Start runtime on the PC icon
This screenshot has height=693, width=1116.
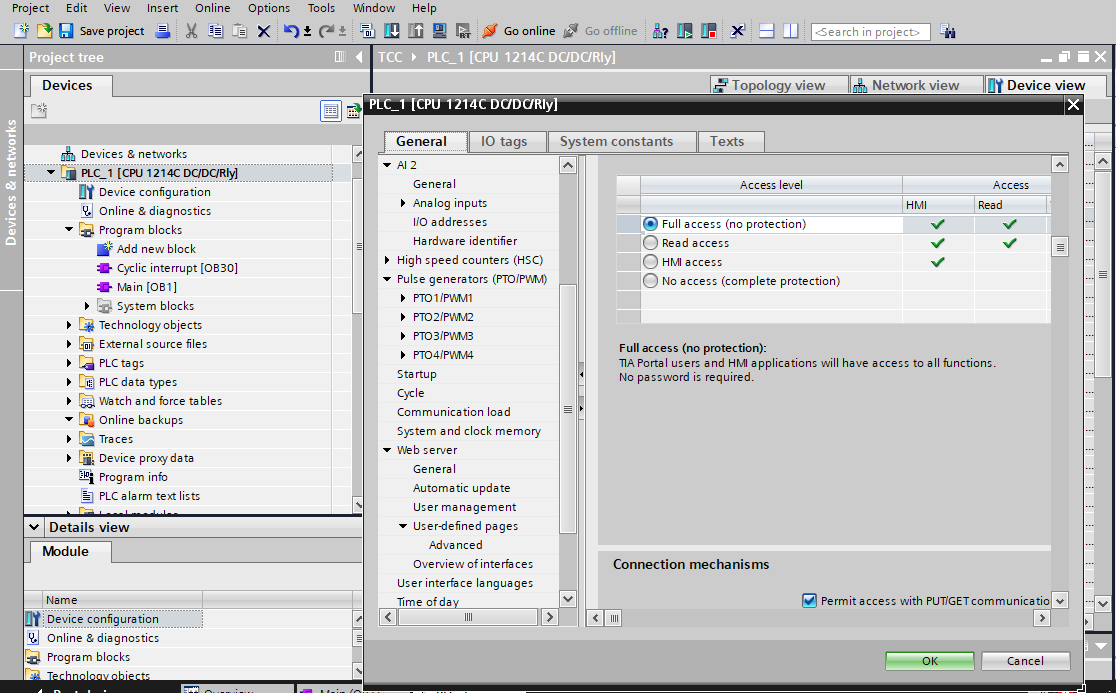pyautogui.click(x=463, y=31)
